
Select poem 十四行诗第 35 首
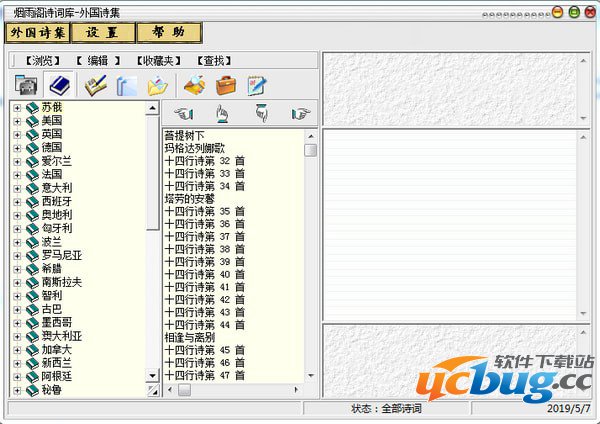[204, 211]
